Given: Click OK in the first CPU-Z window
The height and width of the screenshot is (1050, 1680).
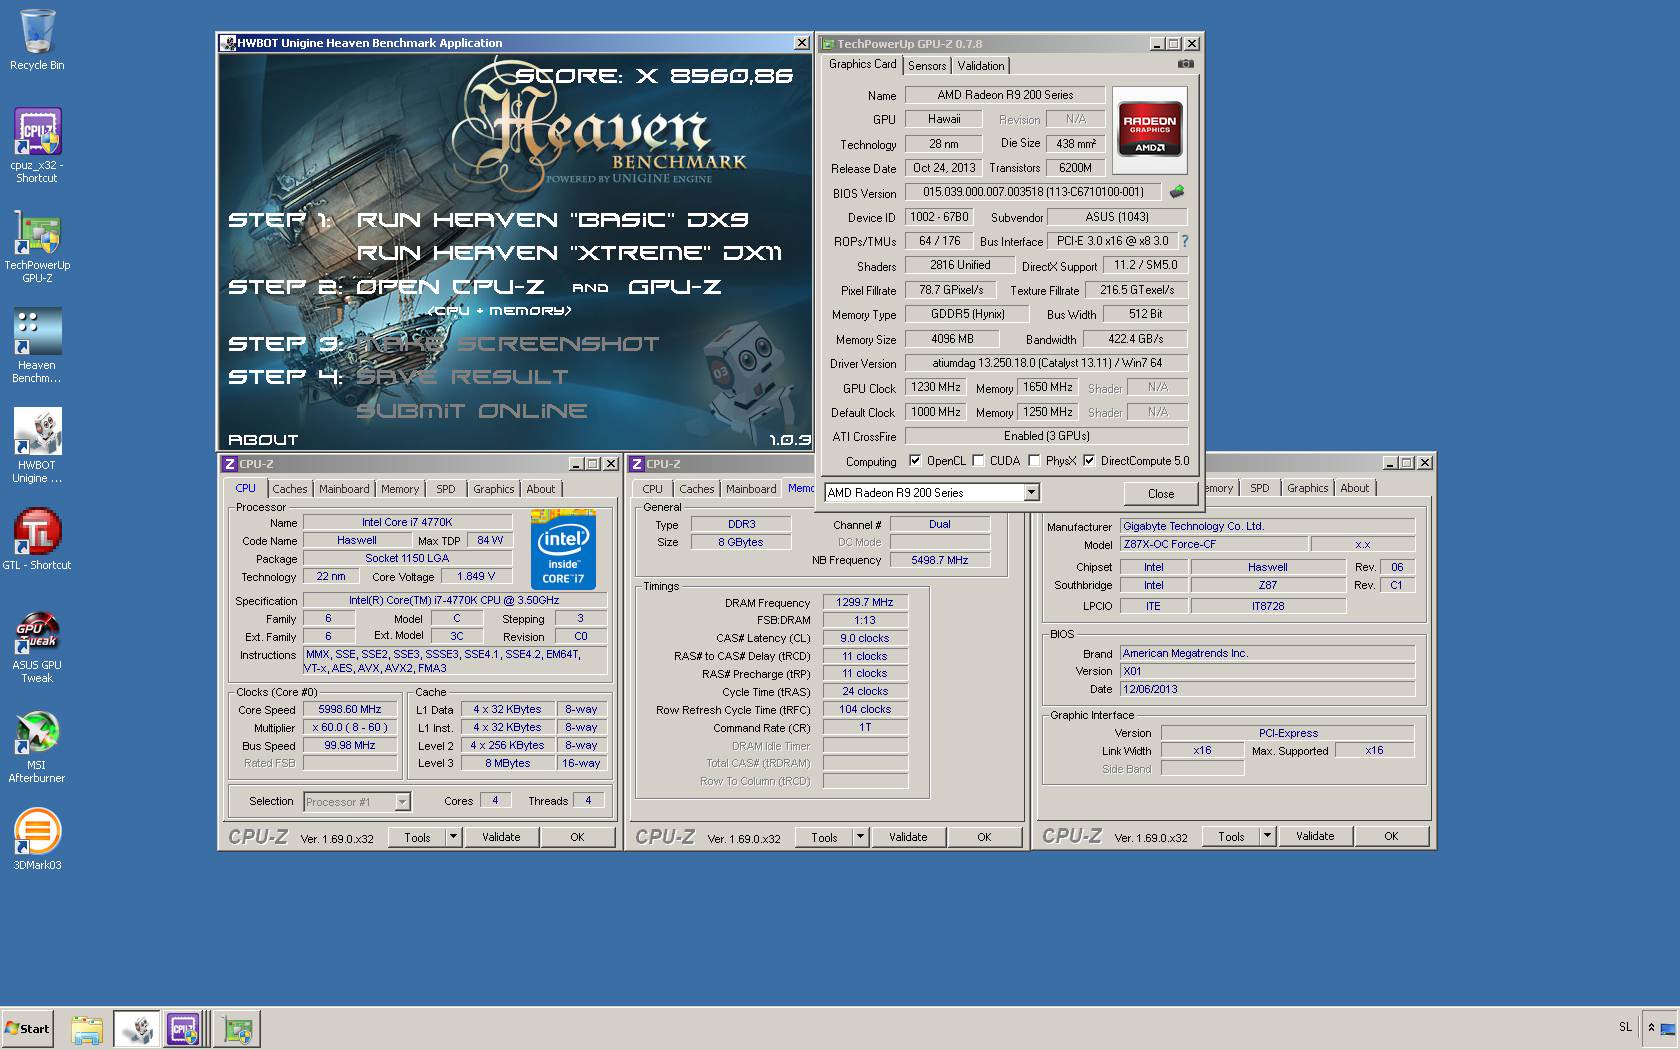Looking at the screenshot, I should (x=577, y=837).
